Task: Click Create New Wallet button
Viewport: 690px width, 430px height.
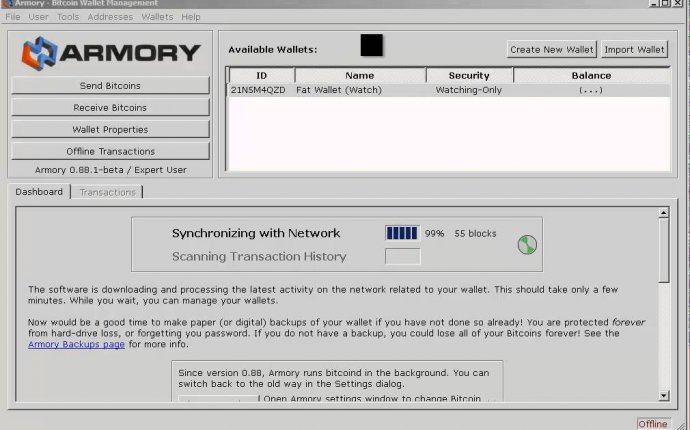Action: click(x=551, y=49)
